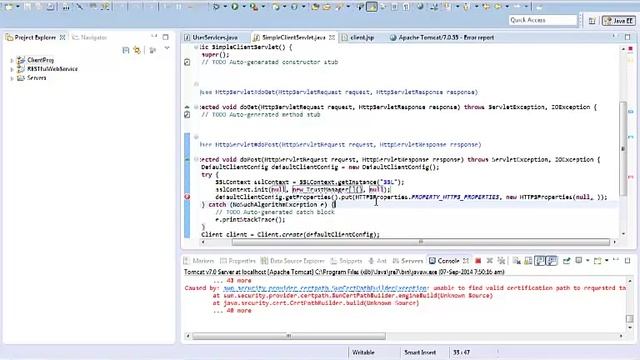Screen dimensions: 640x360
Task: Open the Java EE perspective
Action: click(x=619, y=20)
